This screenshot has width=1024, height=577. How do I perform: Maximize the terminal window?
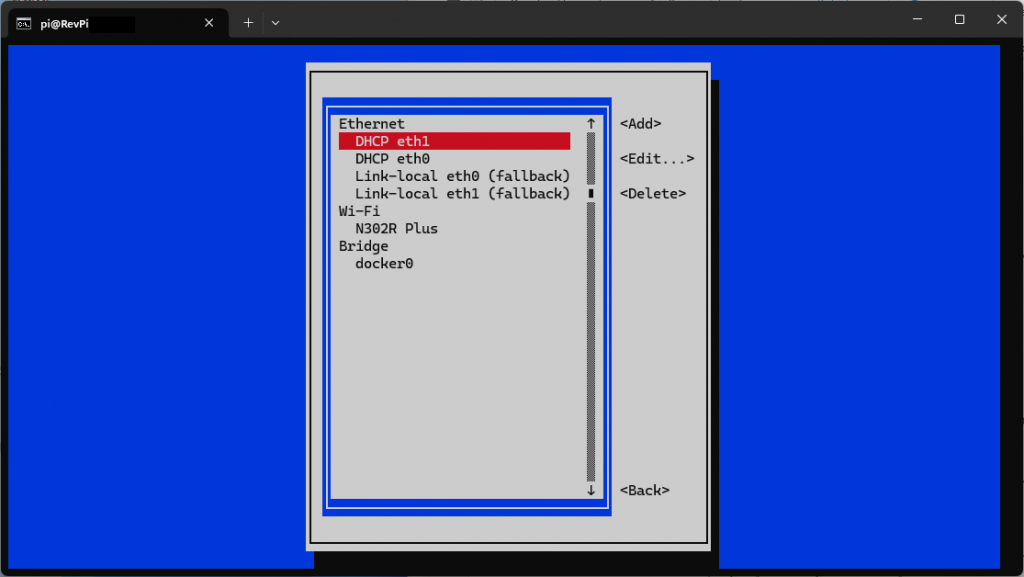point(959,20)
